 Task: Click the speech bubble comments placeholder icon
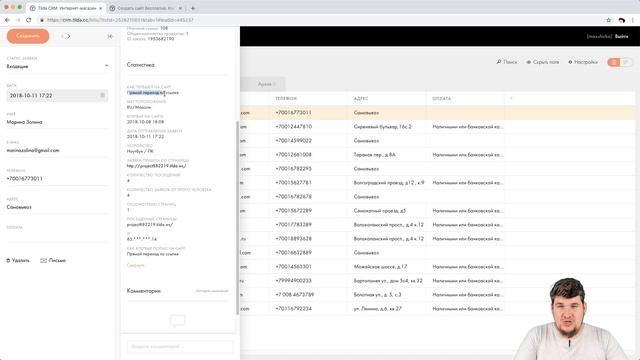[178, 320]
